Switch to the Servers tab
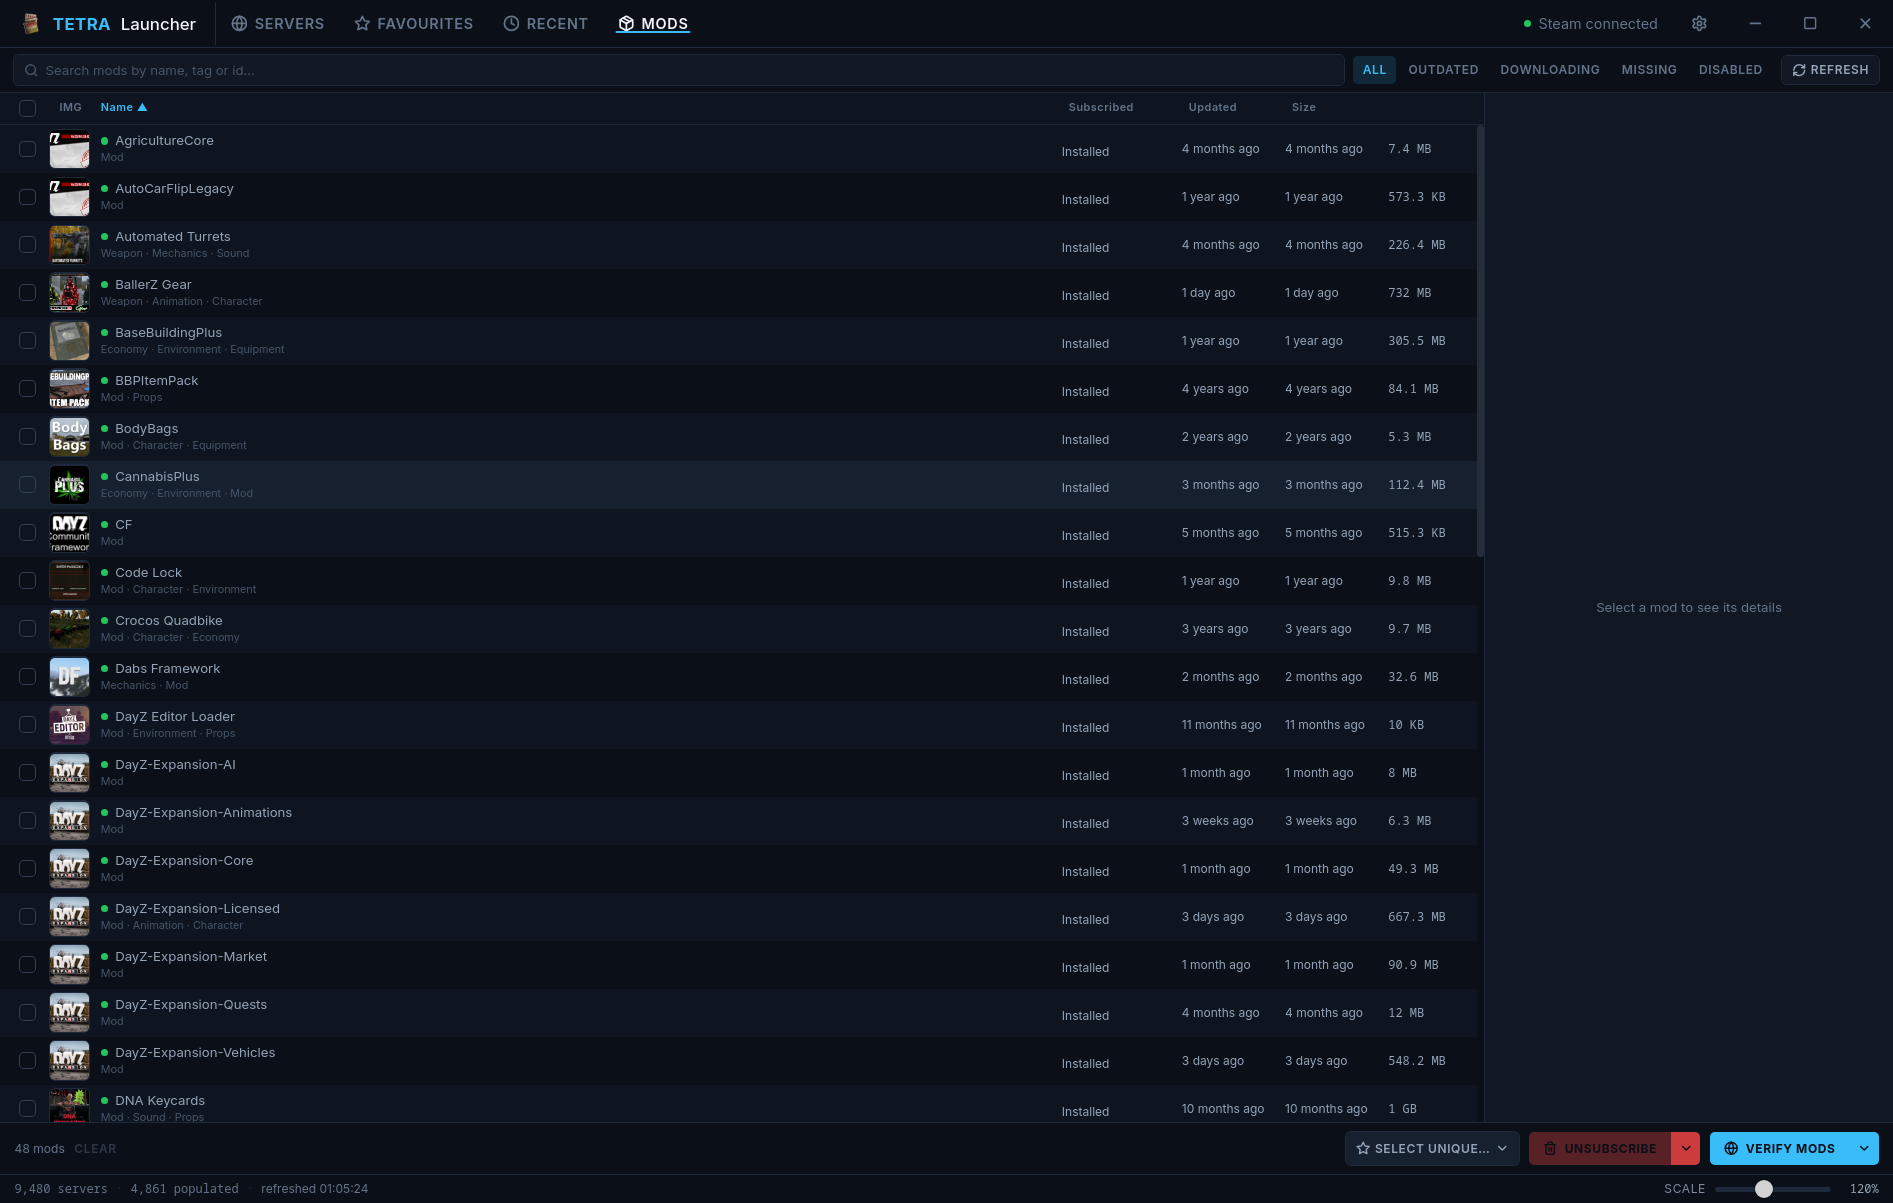The width and height of the screenshot is (1893, 1203). 278,24
